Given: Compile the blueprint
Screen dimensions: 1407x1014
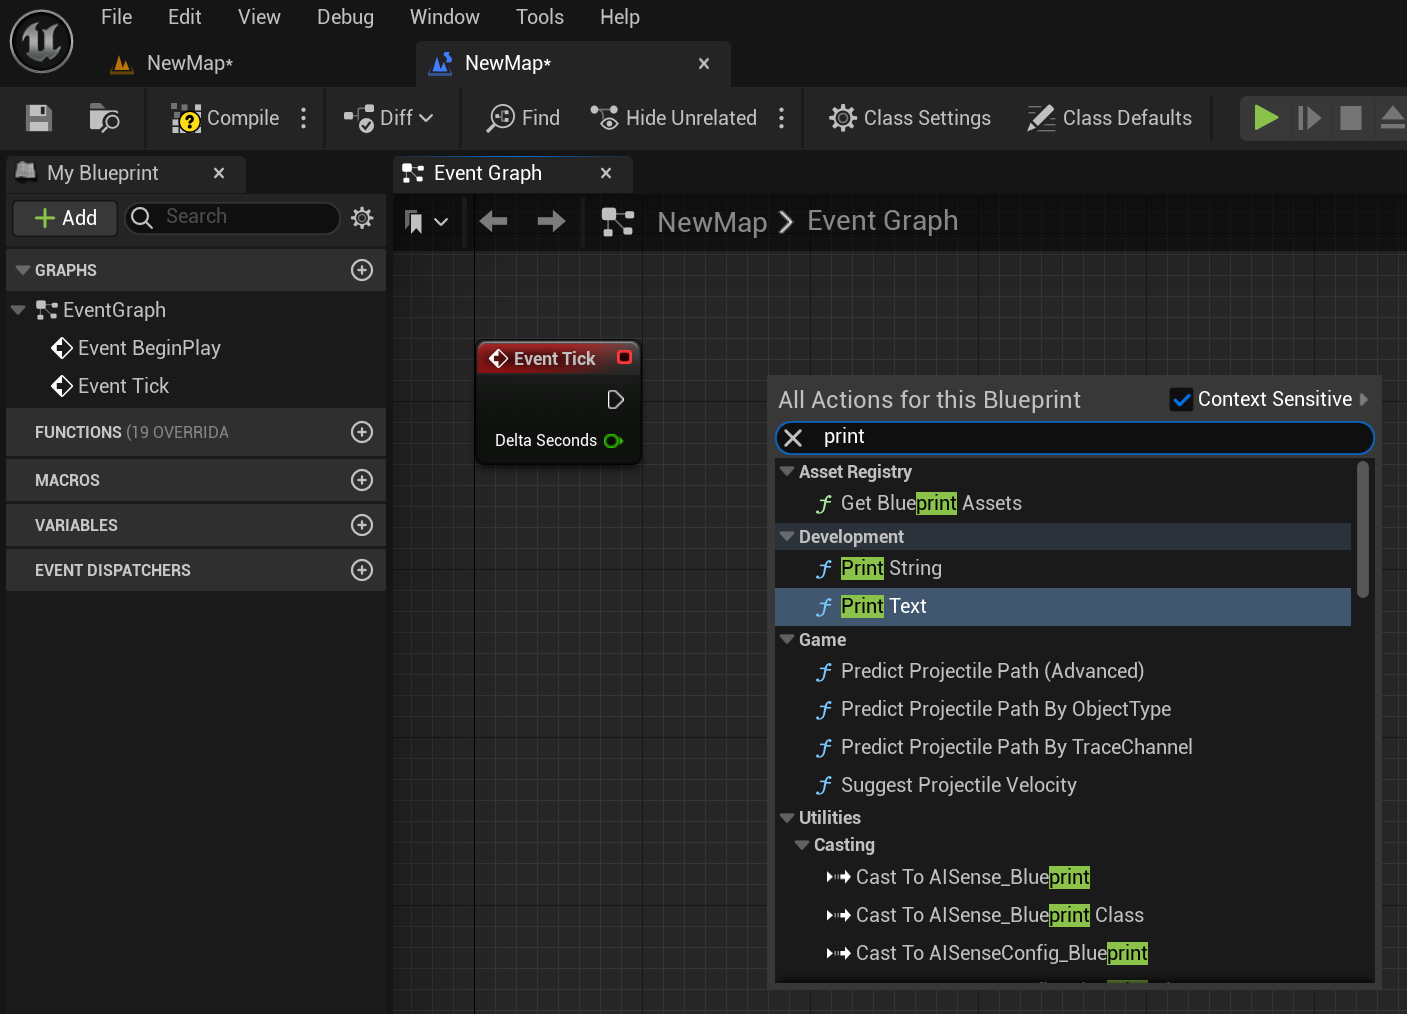Looking at the screenshot, I should [x=225, y=118].
